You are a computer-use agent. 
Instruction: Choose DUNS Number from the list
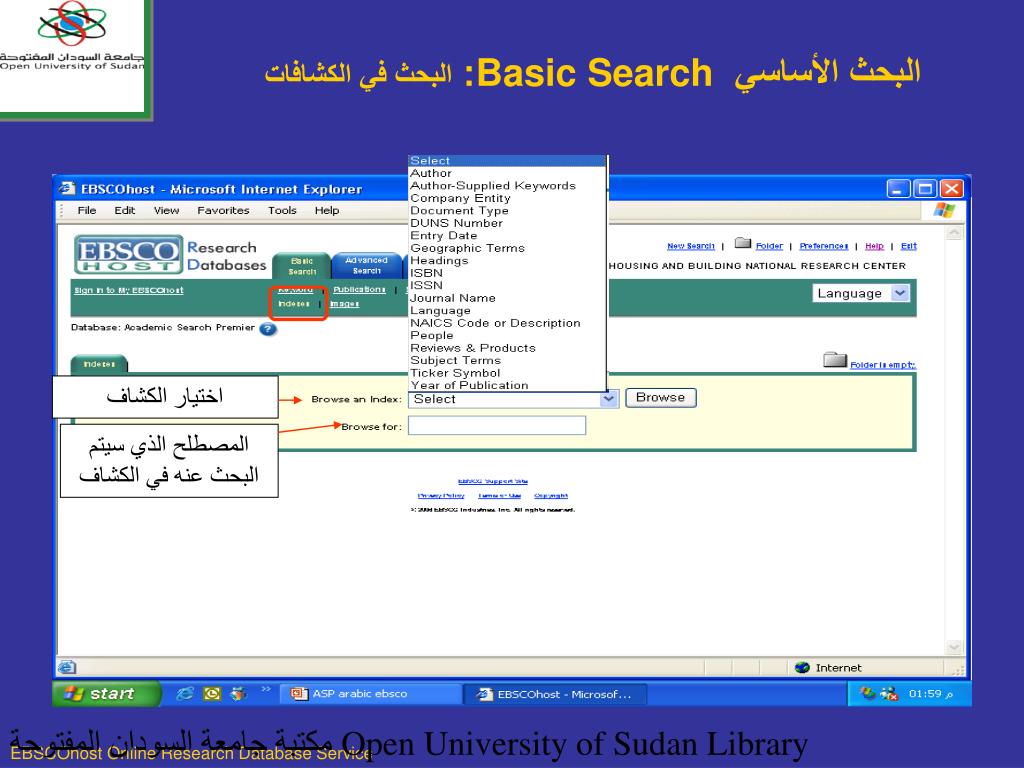[x=507, y=223]
